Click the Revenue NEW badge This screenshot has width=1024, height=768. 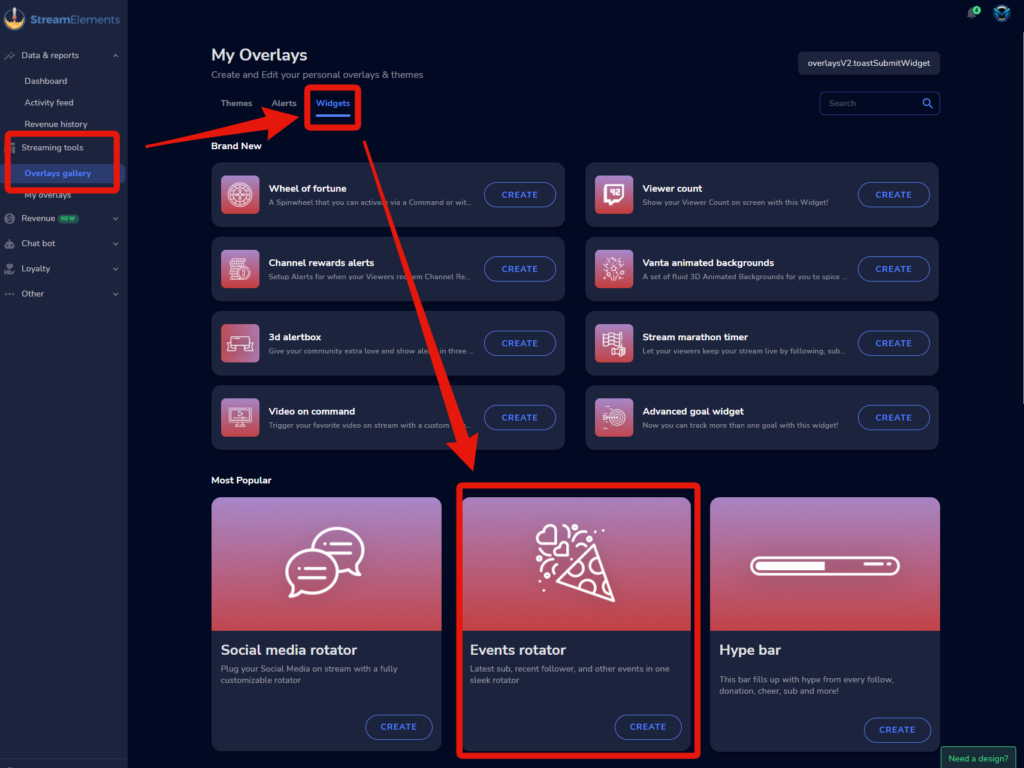[68, 219]
